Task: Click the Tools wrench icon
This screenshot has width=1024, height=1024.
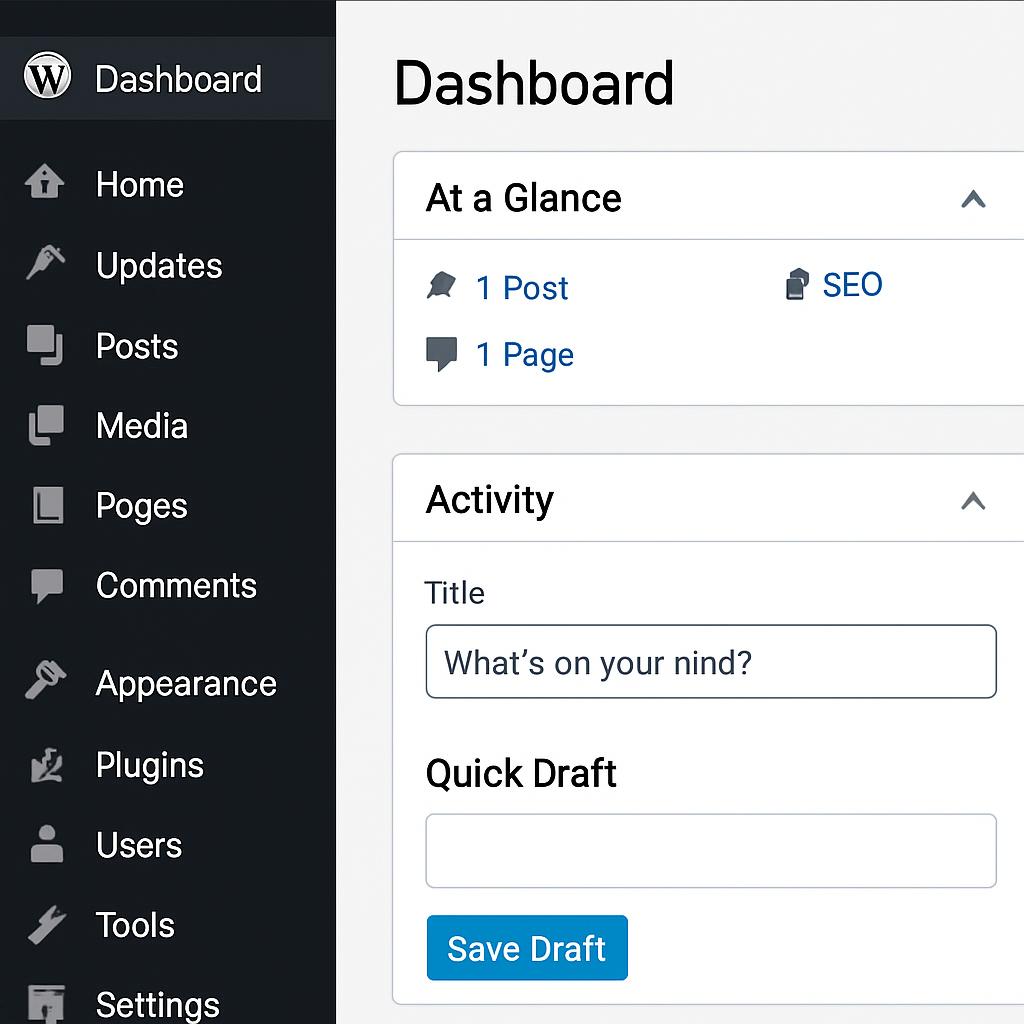Action: 46,925
